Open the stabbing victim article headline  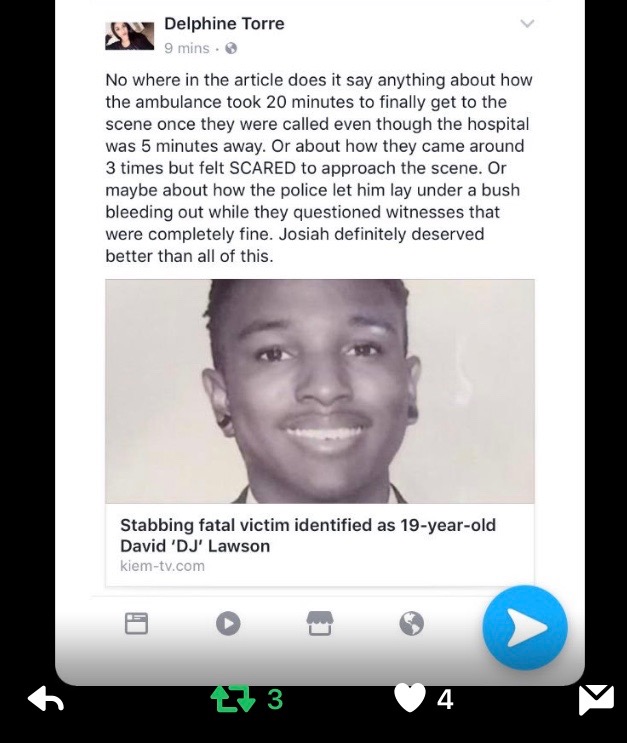(x=308, y=535)
